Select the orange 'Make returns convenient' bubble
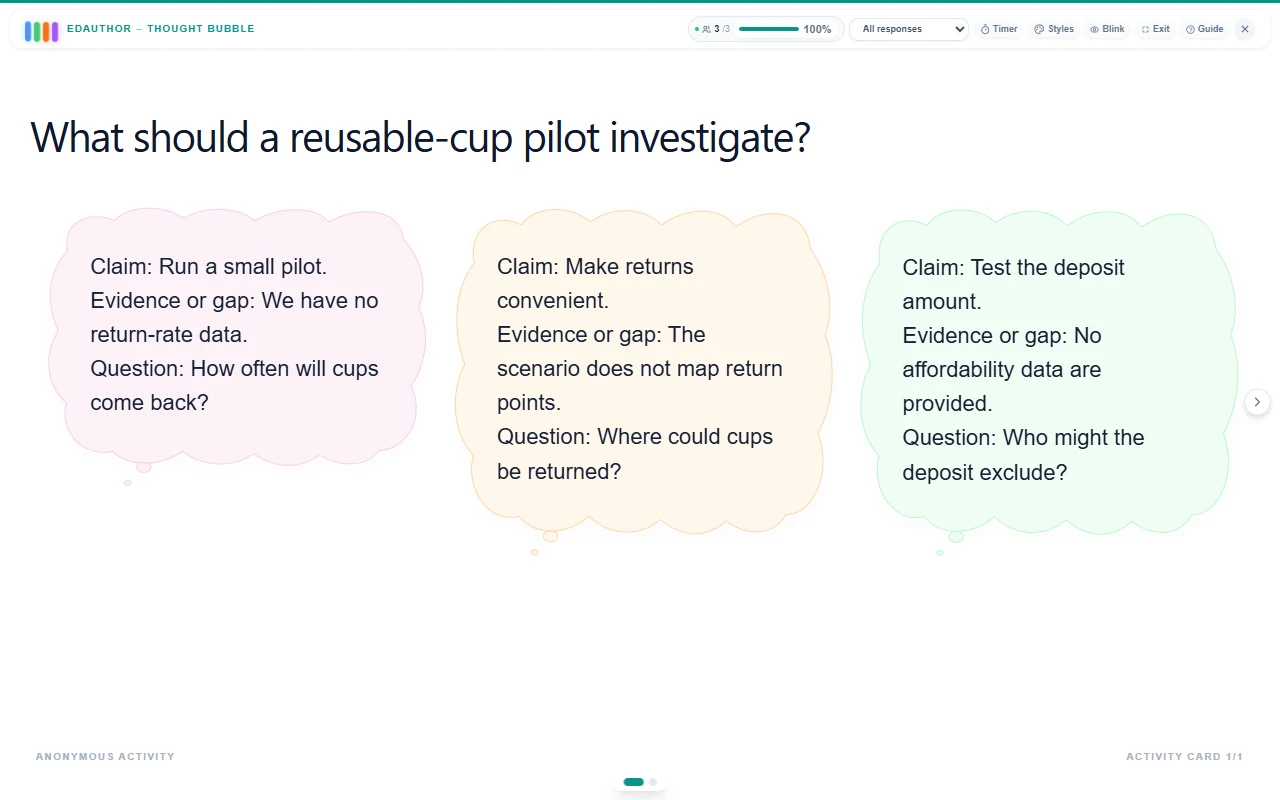 coord(643,371)
